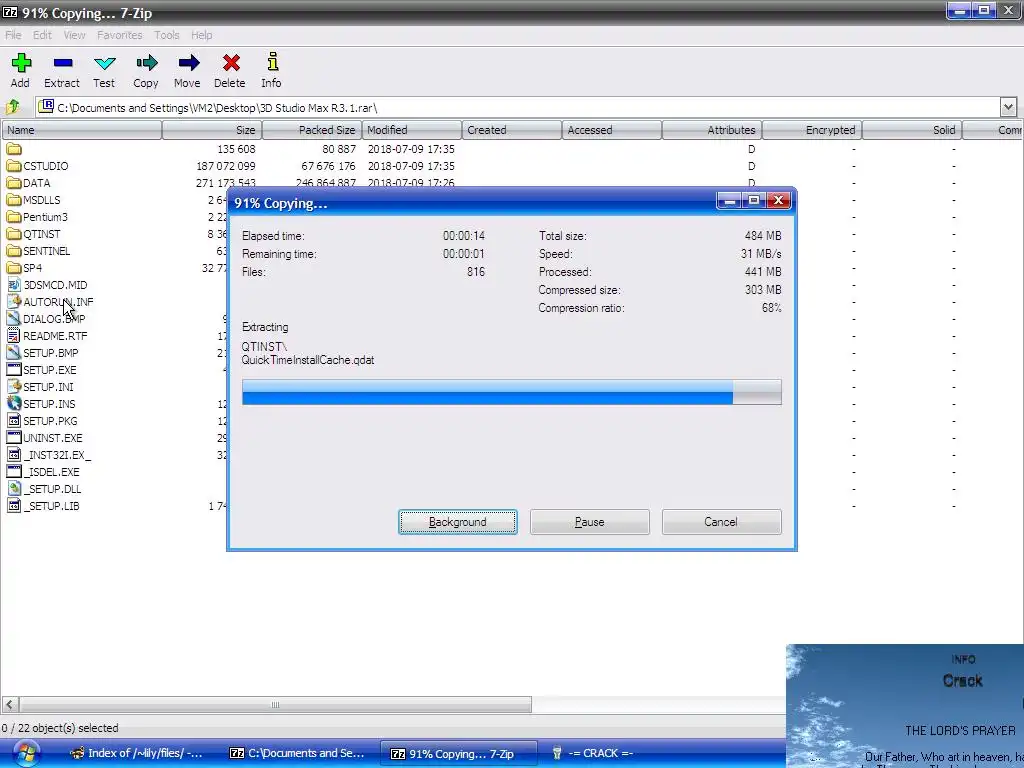The height and width of the screenshot is (768, 1024).
Task: Select the DATA folder icon
Action: 14,183
